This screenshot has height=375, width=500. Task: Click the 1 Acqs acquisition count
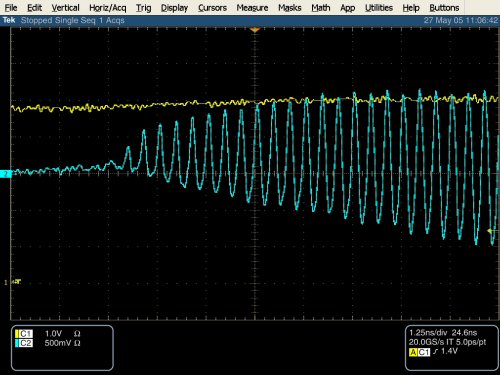[112, 20]
